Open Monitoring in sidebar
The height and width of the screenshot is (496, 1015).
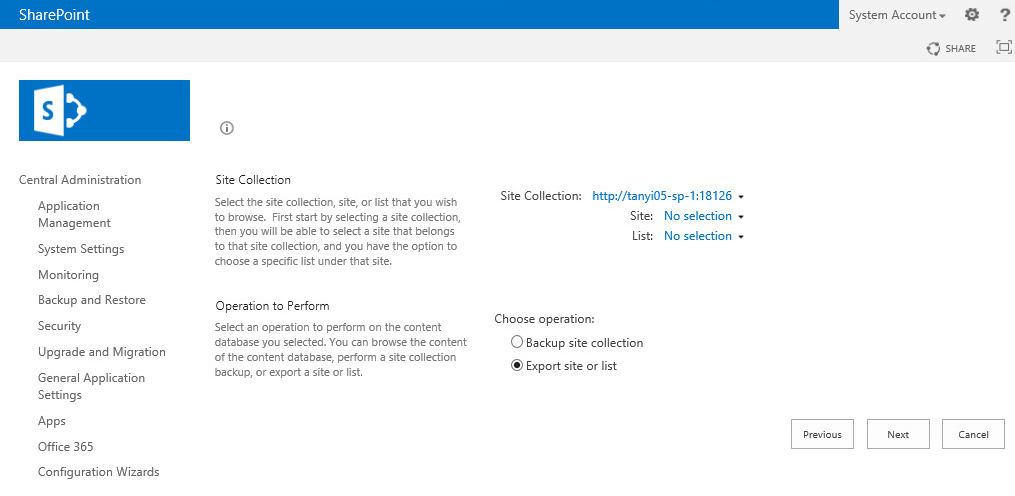(x=69, y=275)
